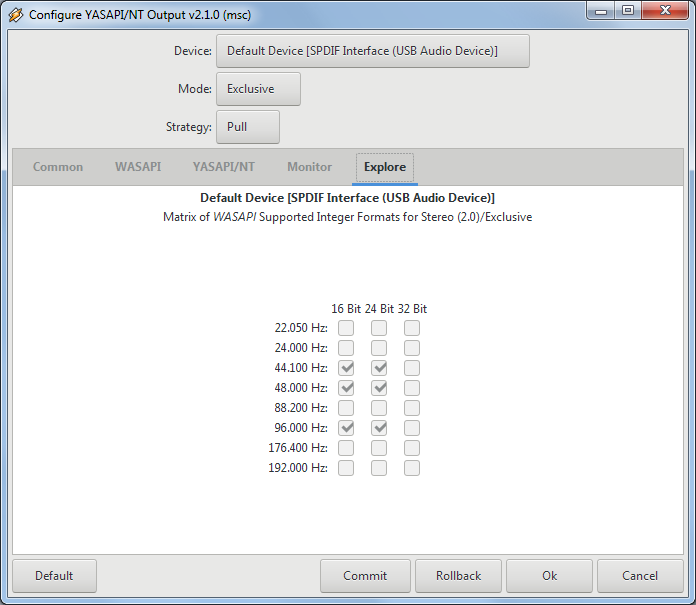Screen dimensions: 696x605
Task: Open the Mode dropdown showing Exclusive
Action: click(258, 89)
